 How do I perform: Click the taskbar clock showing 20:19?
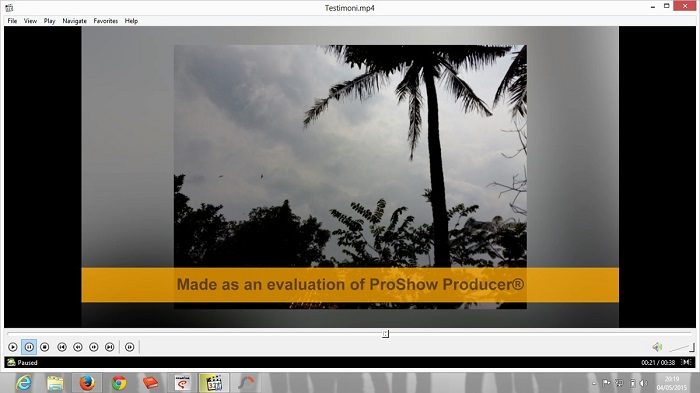tap(671, 383)
